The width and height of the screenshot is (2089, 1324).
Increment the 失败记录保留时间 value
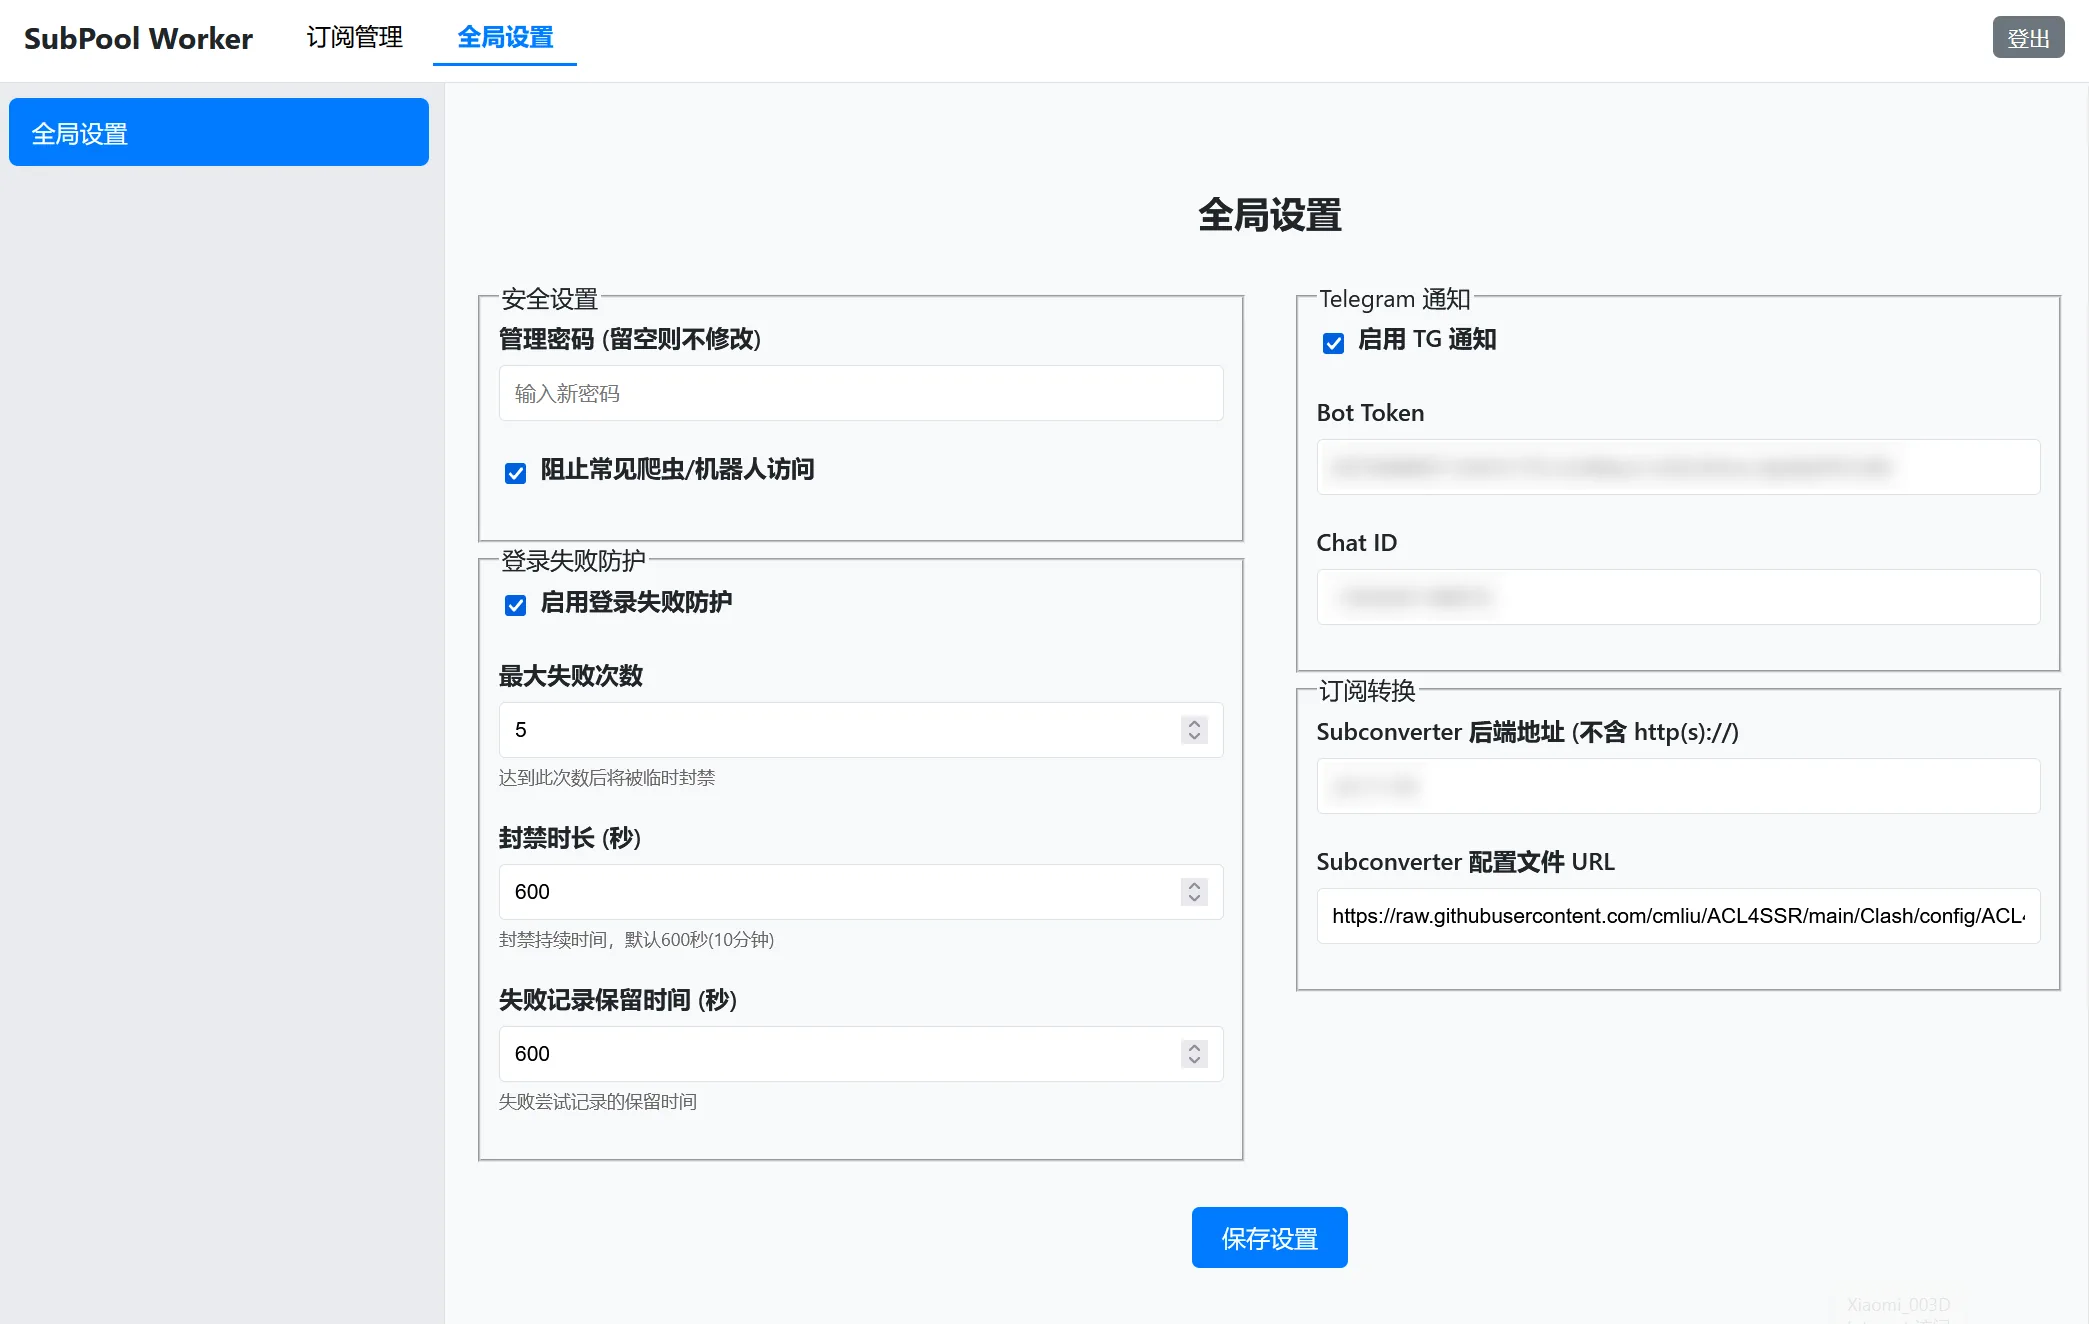1193,1048
